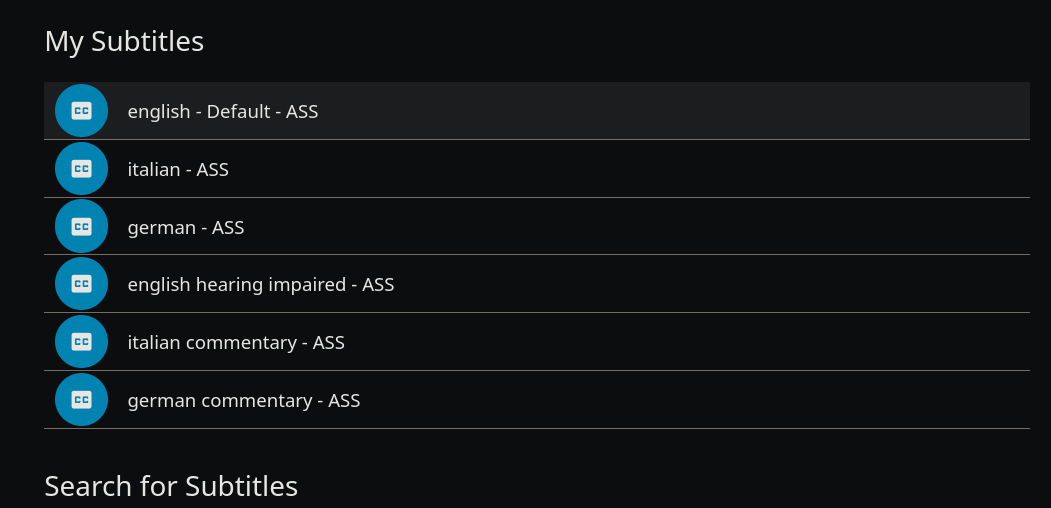Select "english hearing impaired - ASS" text
The image size is (1051, 508).
click(x=261, y=285)
